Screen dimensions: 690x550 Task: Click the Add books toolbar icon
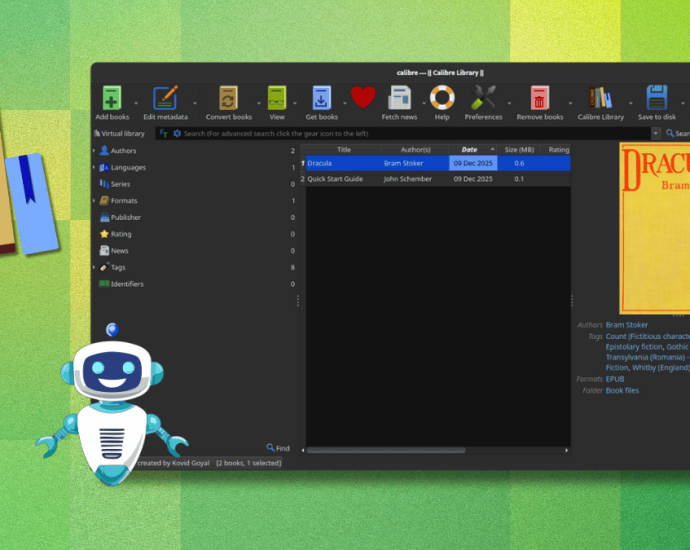point(111,98)
